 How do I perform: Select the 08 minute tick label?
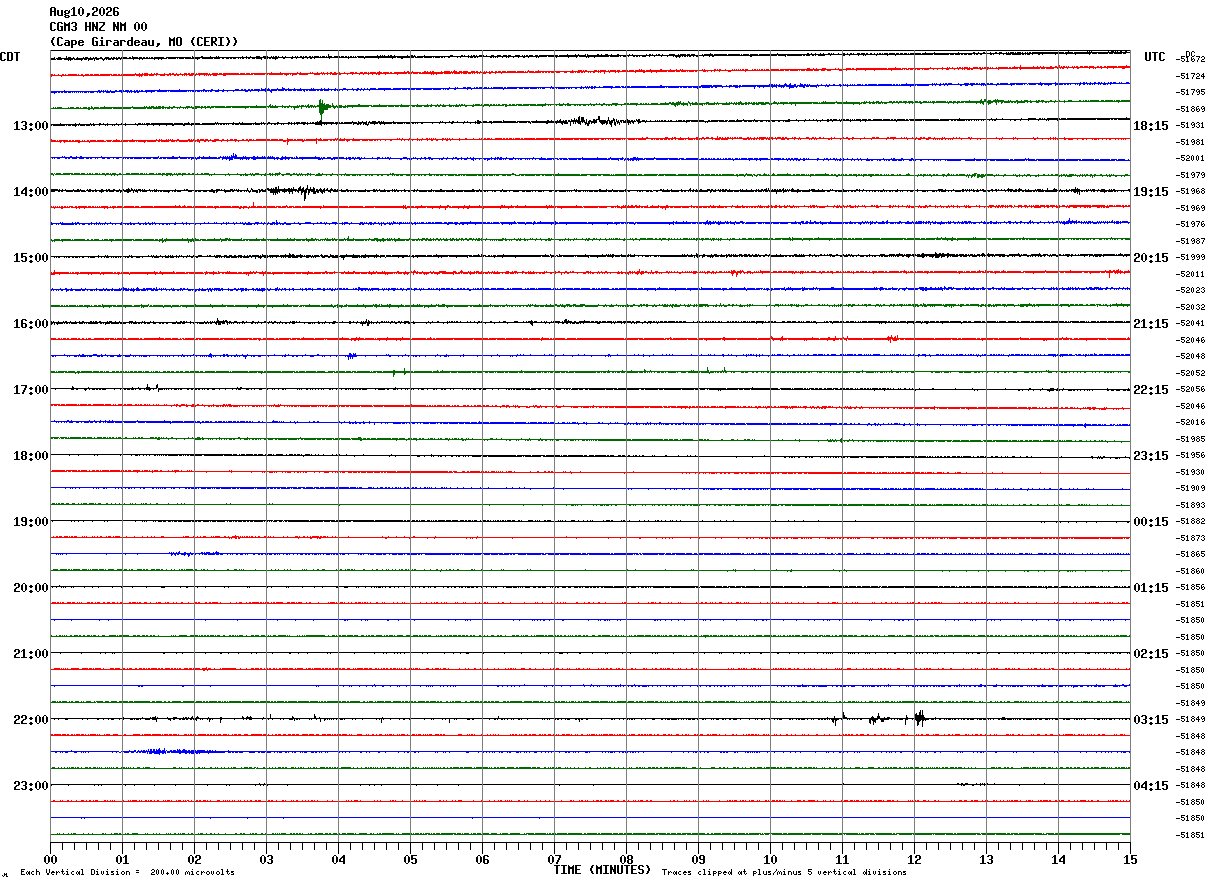626,860
